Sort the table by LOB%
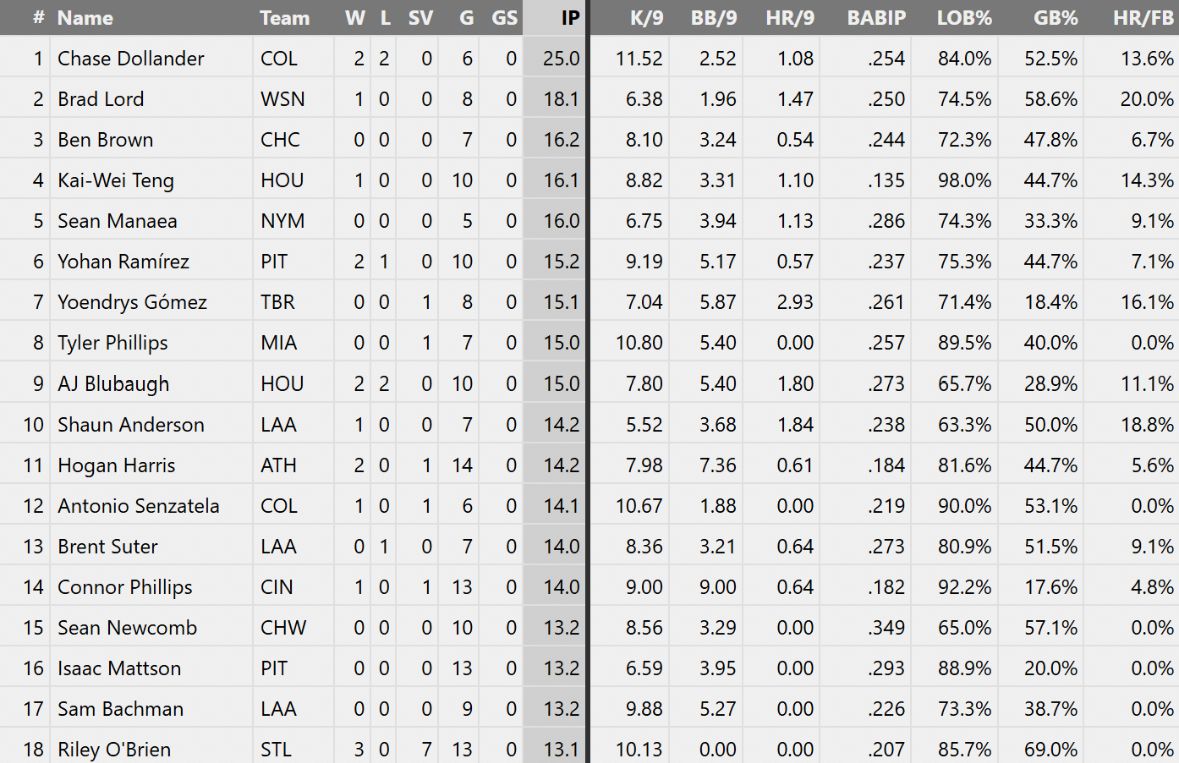 [964, 18]
